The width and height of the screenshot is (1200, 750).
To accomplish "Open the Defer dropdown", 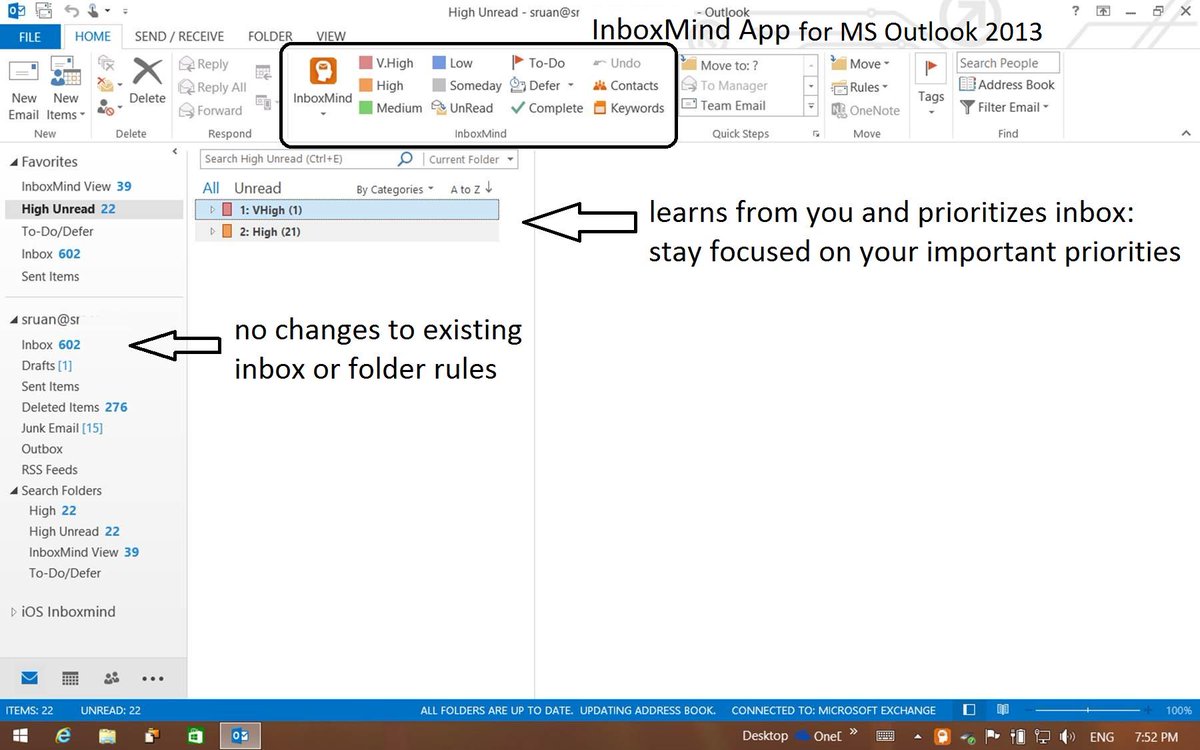I will pos(543,86).
